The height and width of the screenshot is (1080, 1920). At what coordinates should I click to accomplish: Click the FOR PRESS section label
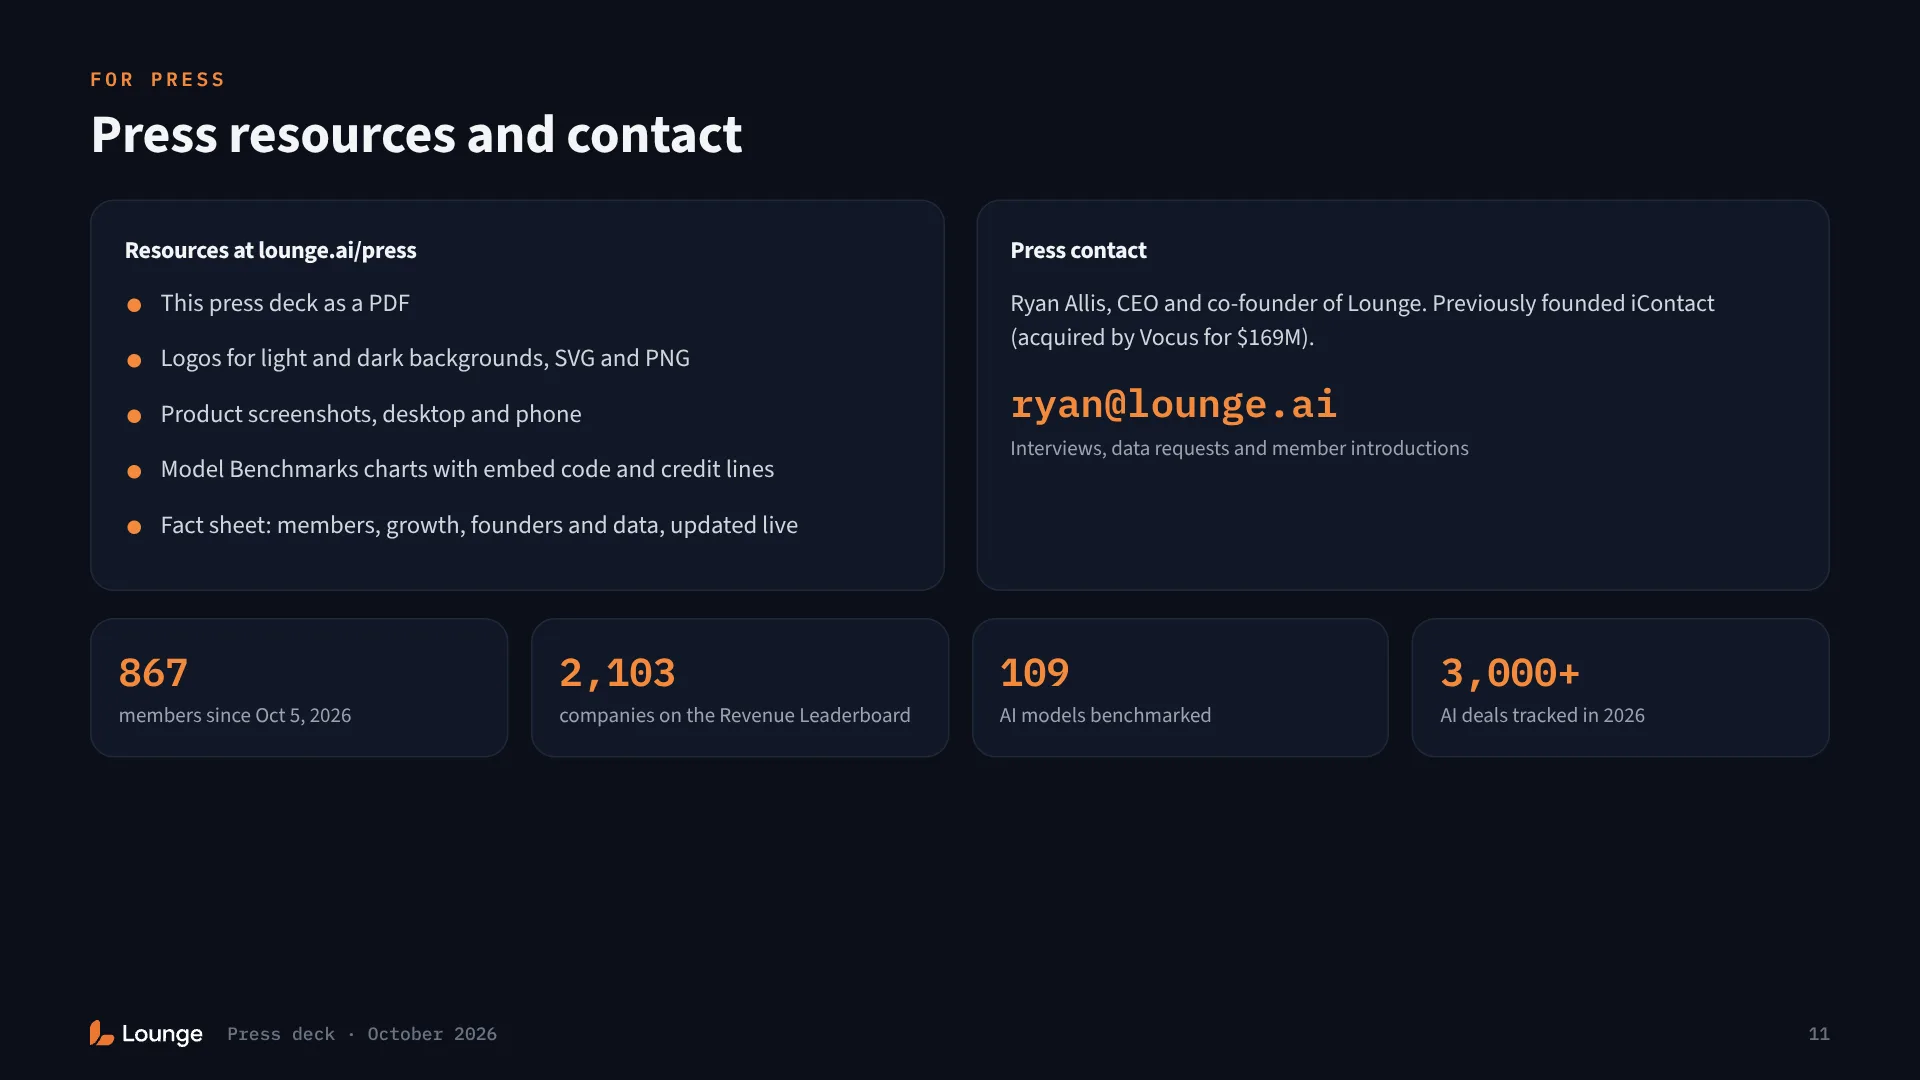point(157,80)
